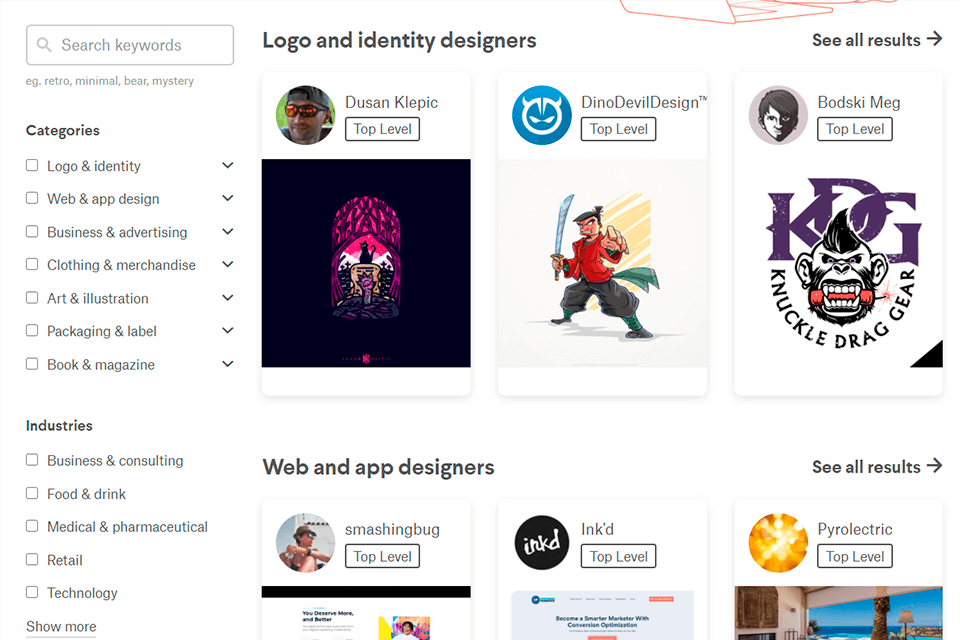Open DinoDevilDesign's samurai illustration
960x640 pixels.
(602, 263)
